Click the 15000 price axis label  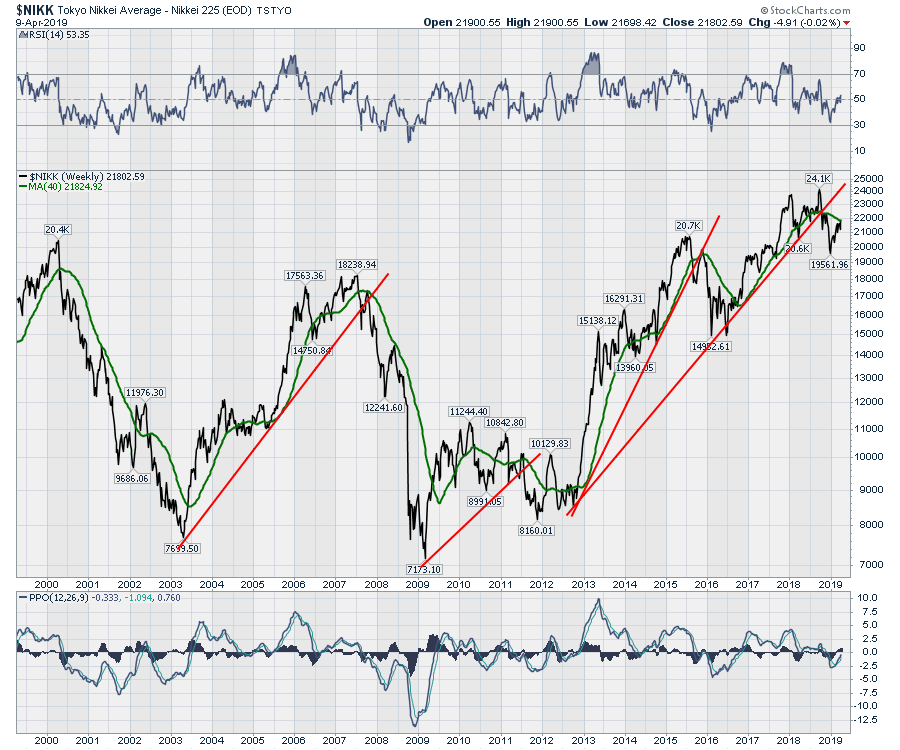[x=868, y=334]
